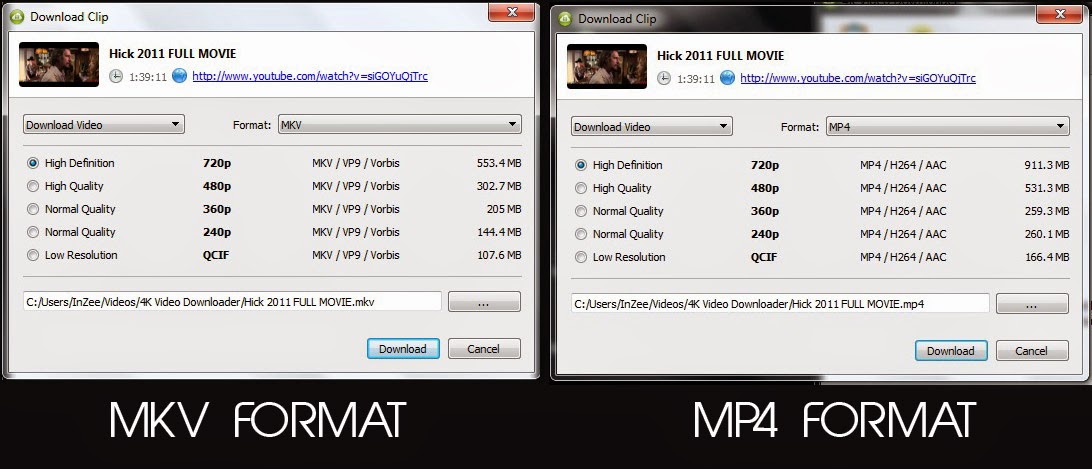The image size is (1092, 469).
Task: Click Download button in MP4 window
Action: 951,351
